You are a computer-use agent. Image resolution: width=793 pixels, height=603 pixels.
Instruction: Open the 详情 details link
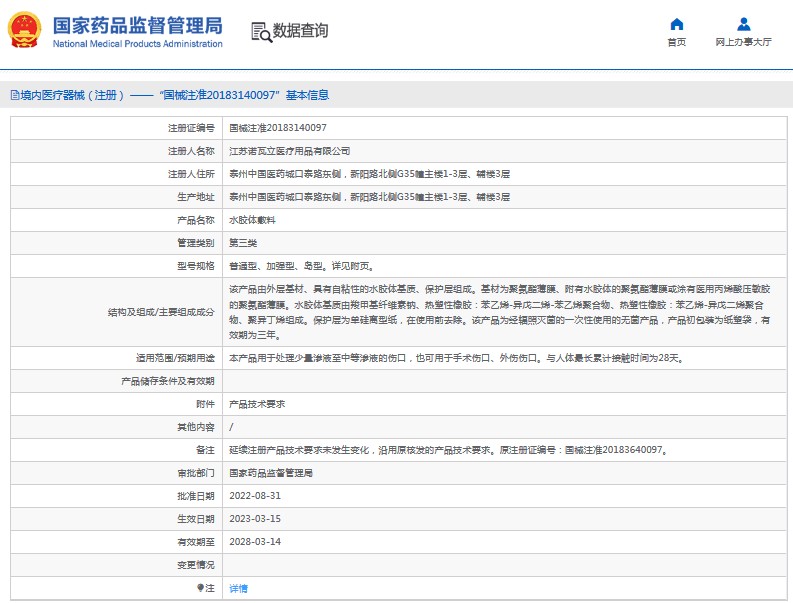tap(238, 588)
